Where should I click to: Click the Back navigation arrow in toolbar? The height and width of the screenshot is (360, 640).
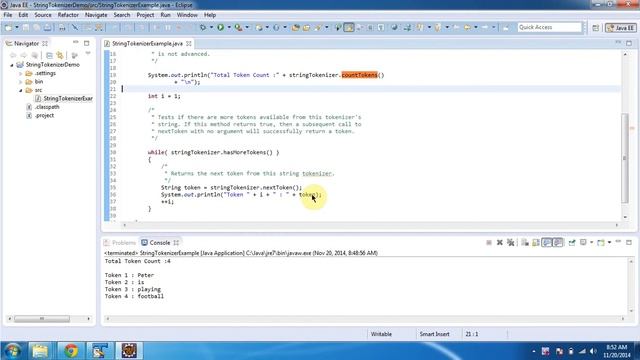467,27
